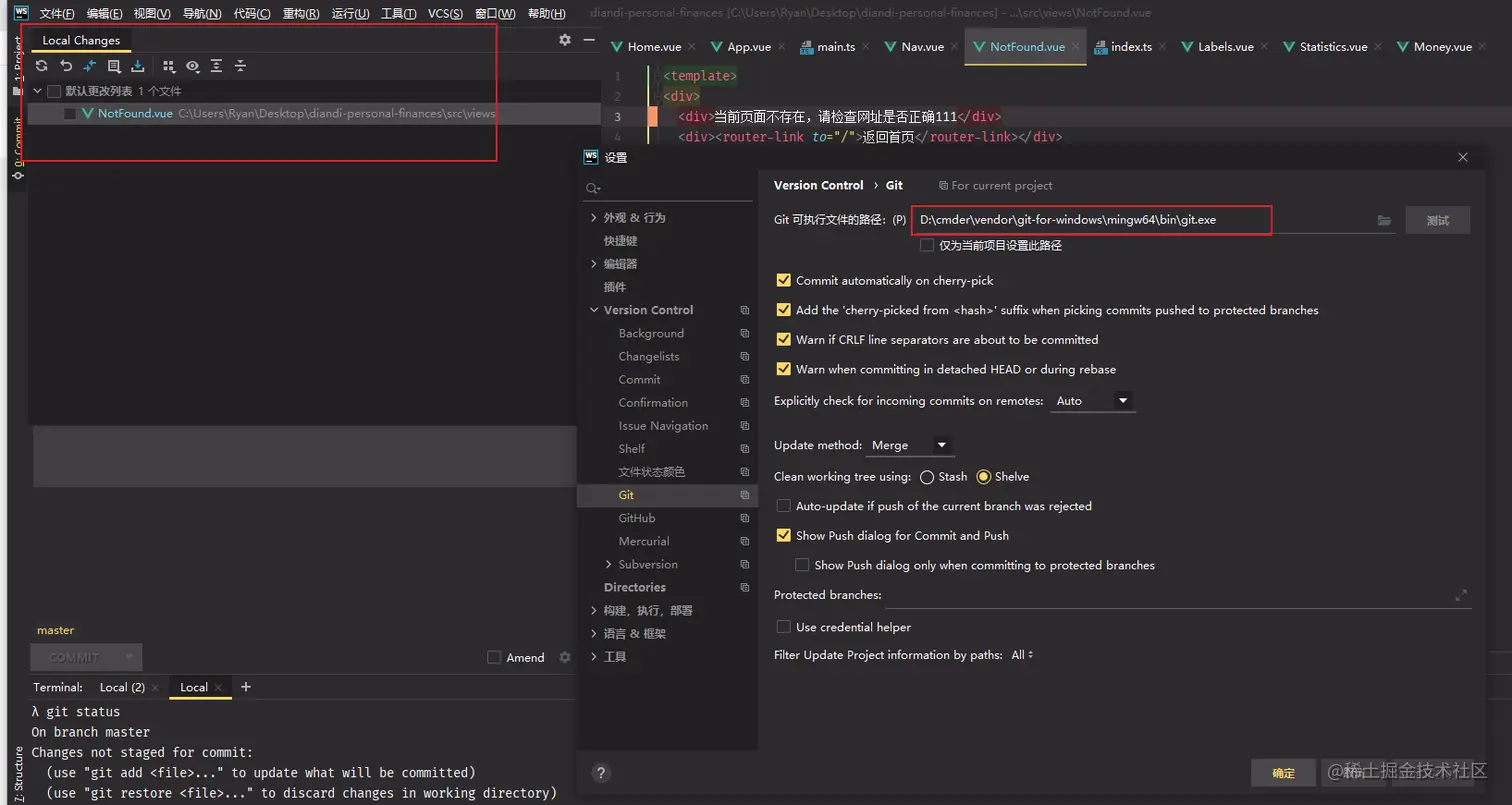Uncheck Warn when committing in detached HEAD
This screenshot has height=805, width=1512.
783,369
